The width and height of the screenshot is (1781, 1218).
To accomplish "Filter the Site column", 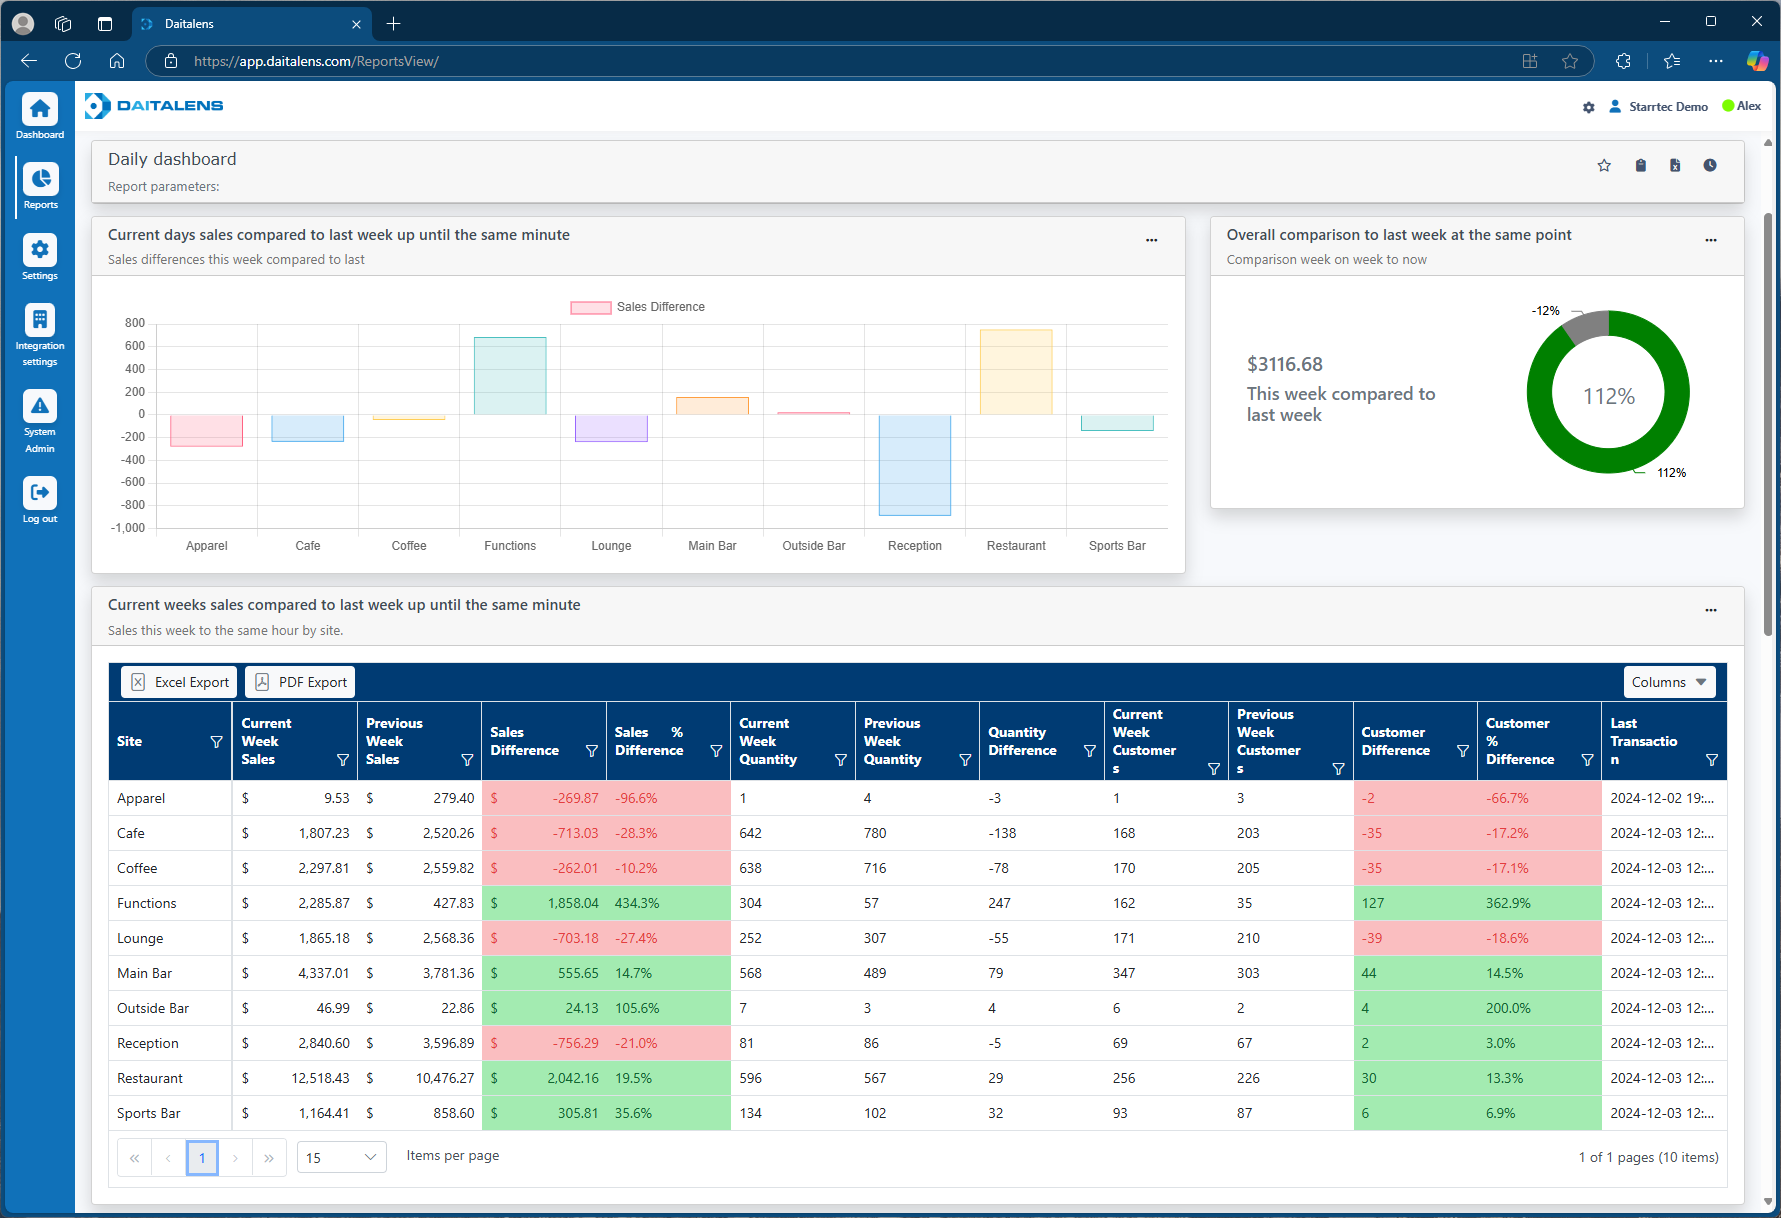I will pyautogui.click(x=217, y=741).
